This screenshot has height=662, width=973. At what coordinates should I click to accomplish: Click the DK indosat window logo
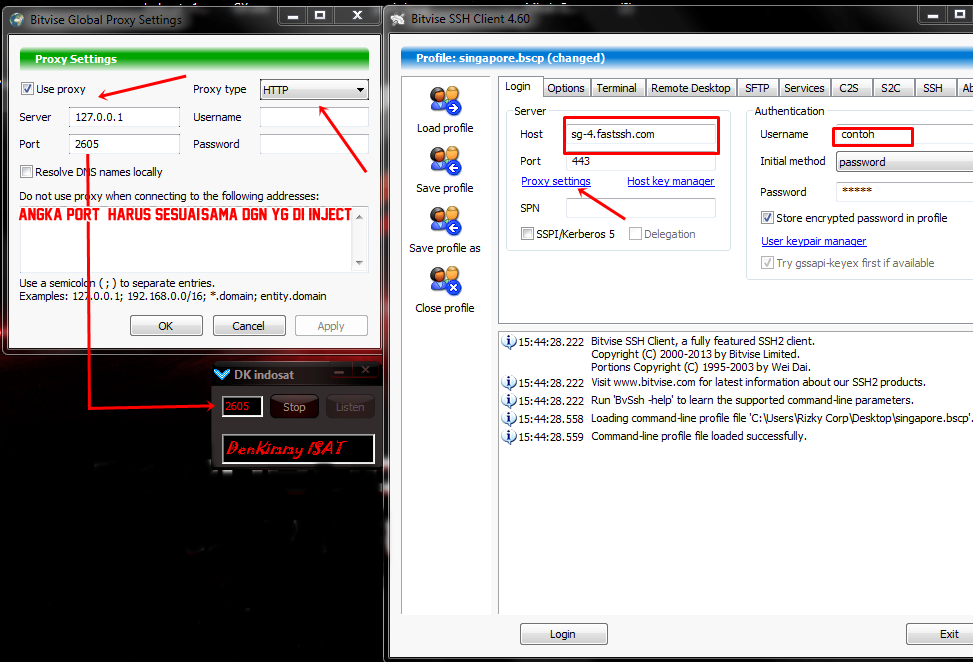tap(221, 374)
